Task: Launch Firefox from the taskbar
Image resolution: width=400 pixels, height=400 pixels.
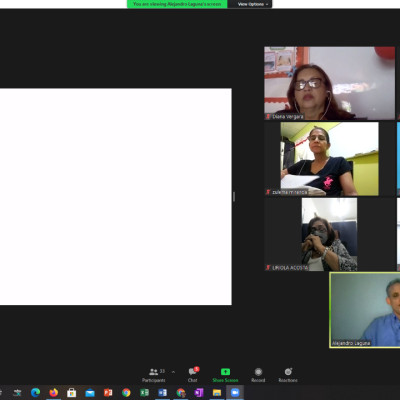Action: click(54, 392)
